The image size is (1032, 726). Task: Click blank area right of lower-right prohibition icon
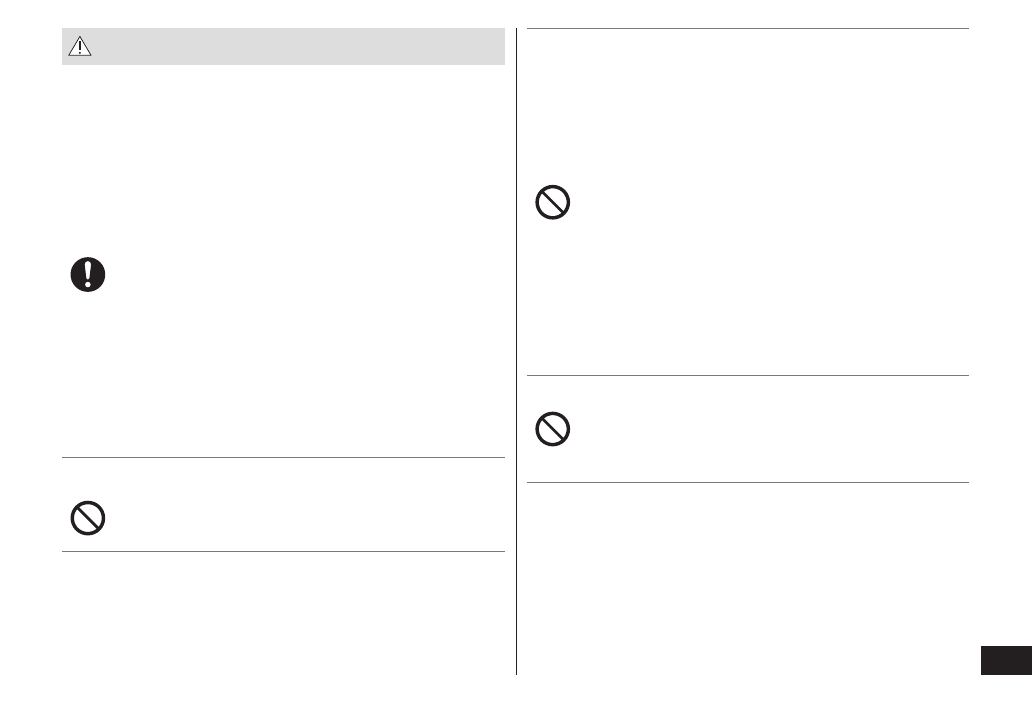click(x=760, y=430)
